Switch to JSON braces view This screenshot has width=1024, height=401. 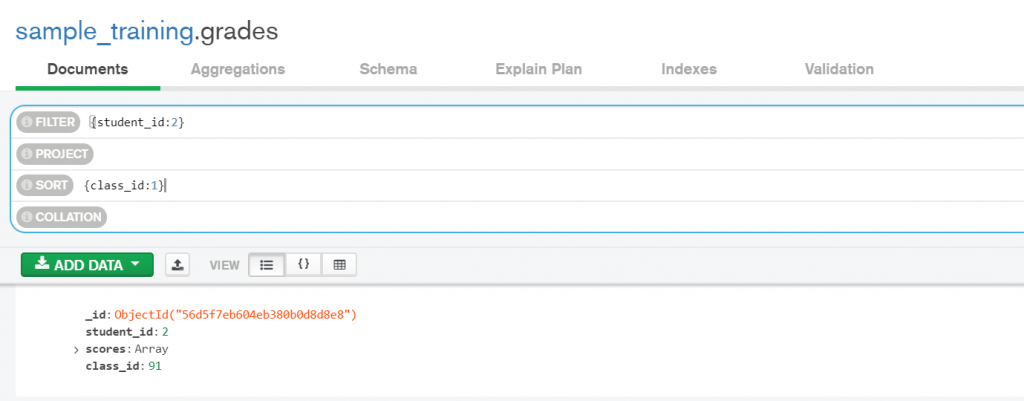click(303, 265)
